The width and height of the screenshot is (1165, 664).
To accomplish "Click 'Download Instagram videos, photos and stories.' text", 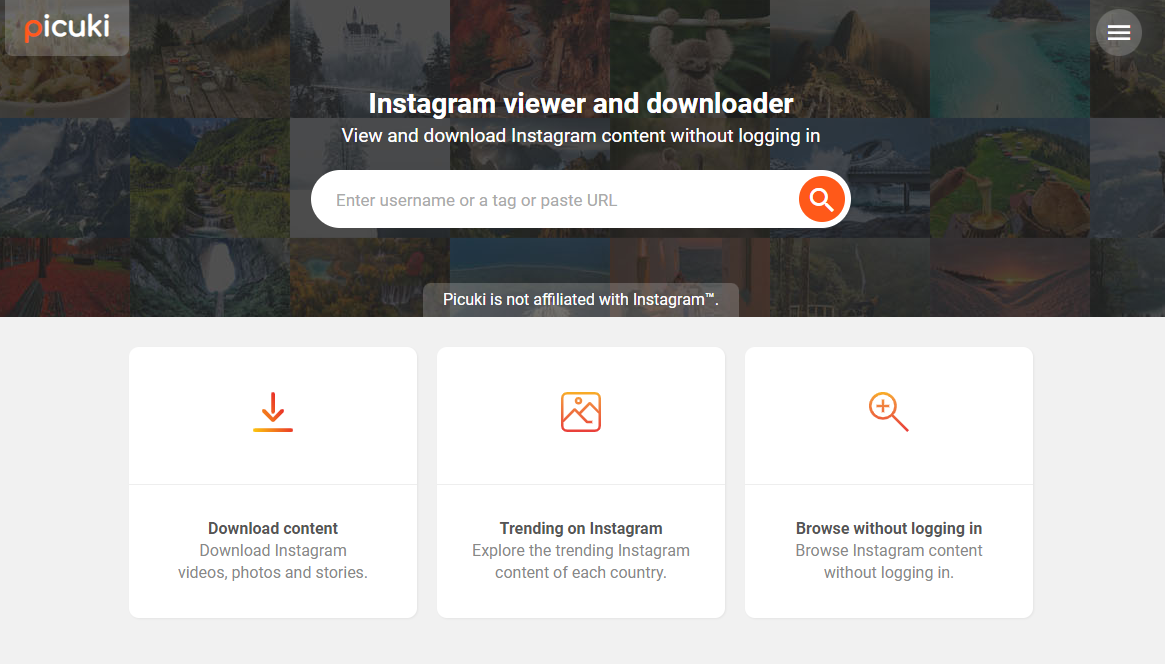I will coord(273,562).
